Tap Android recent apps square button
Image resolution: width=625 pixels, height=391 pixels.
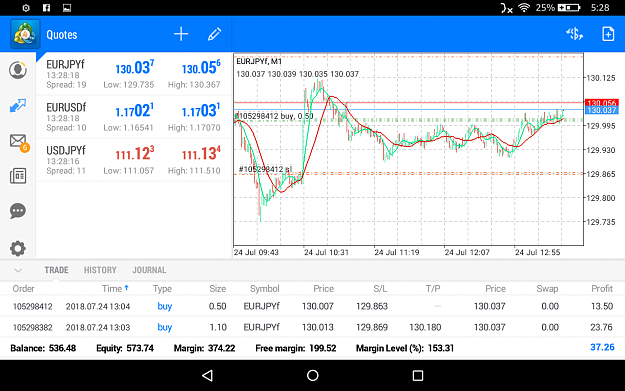pos(418,375)
